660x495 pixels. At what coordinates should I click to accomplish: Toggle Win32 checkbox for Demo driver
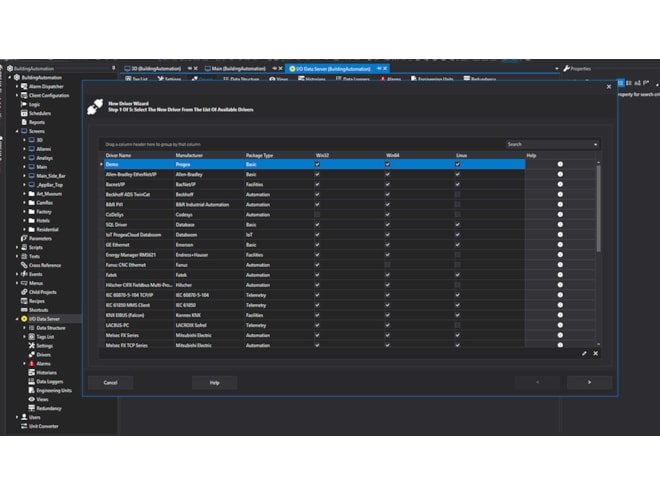[x=318, y=164]
